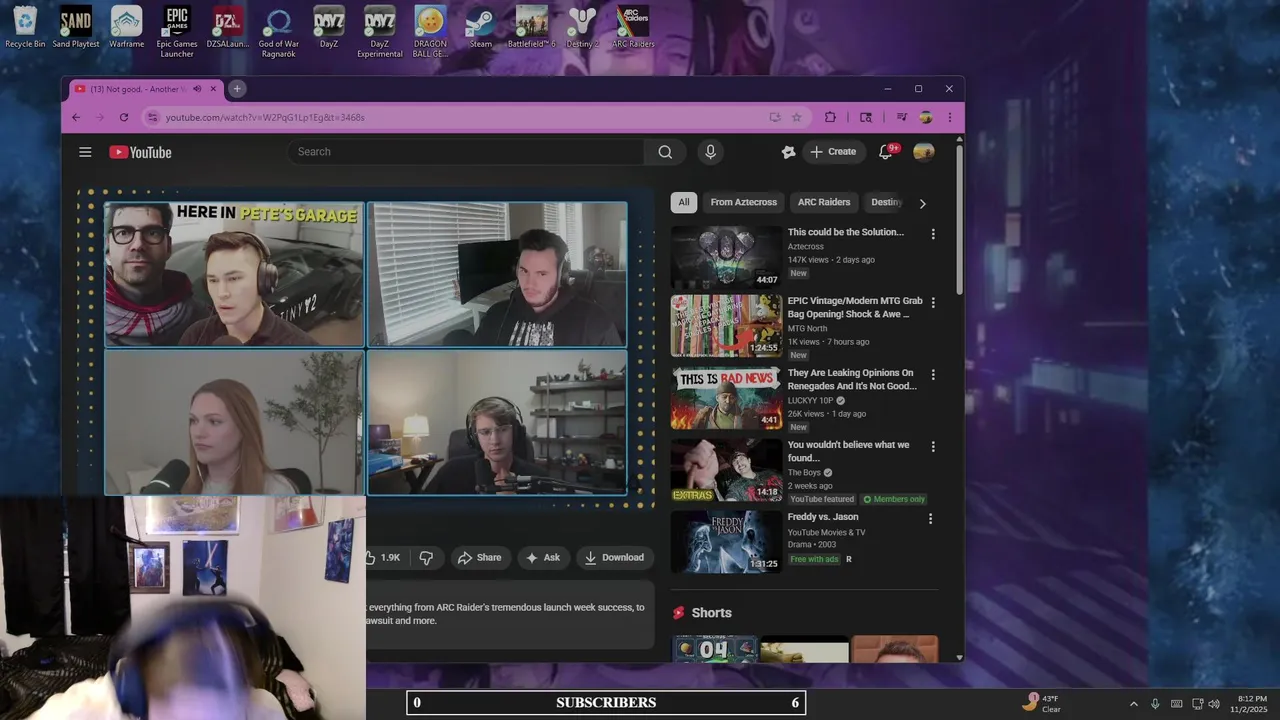Open 'This could be the Solution' video thumbnail

726,257
